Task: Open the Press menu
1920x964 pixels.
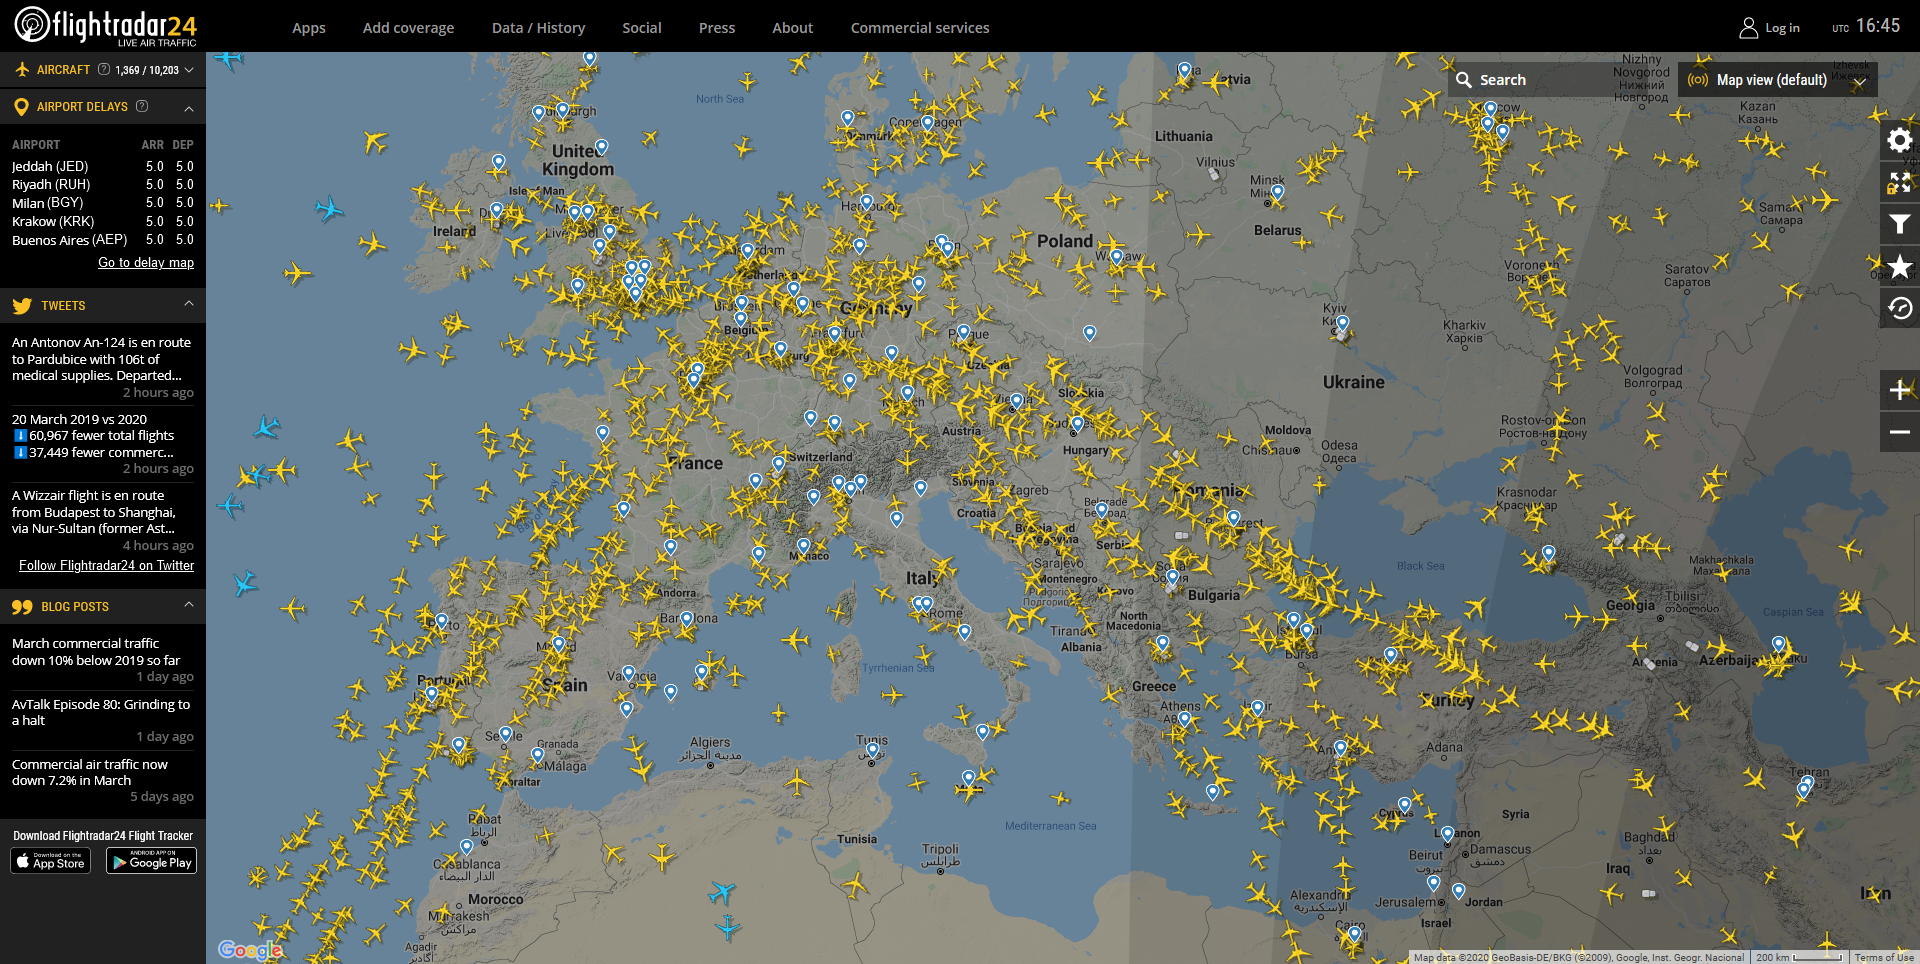Action: point(717,28)
